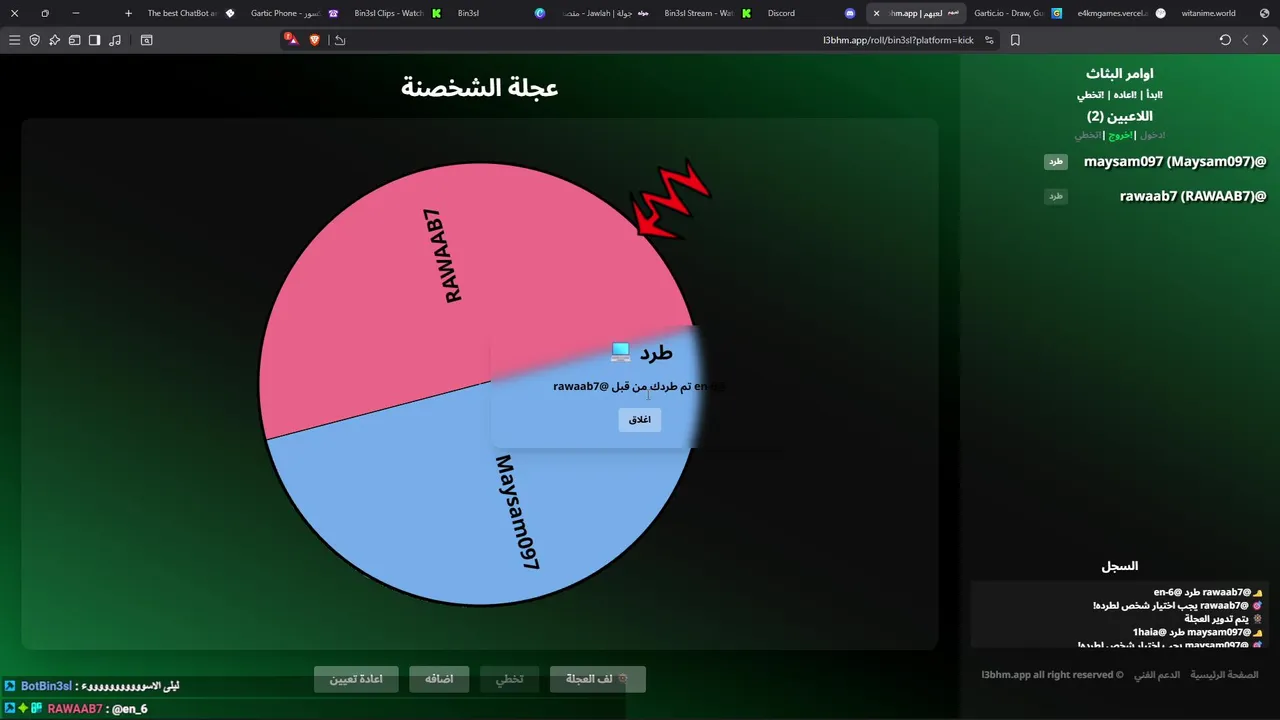Open the browser hamburger menu

tap(14, 40)
